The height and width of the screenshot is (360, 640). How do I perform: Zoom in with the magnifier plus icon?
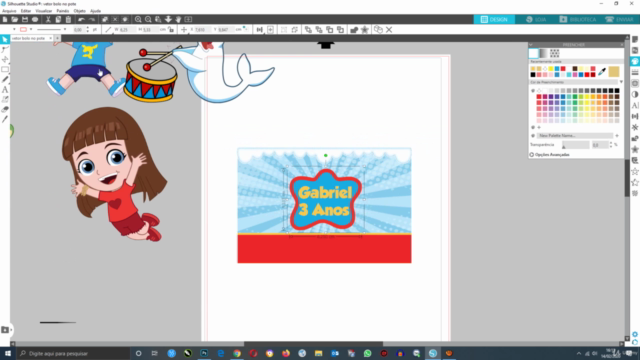tap(138, 19)
